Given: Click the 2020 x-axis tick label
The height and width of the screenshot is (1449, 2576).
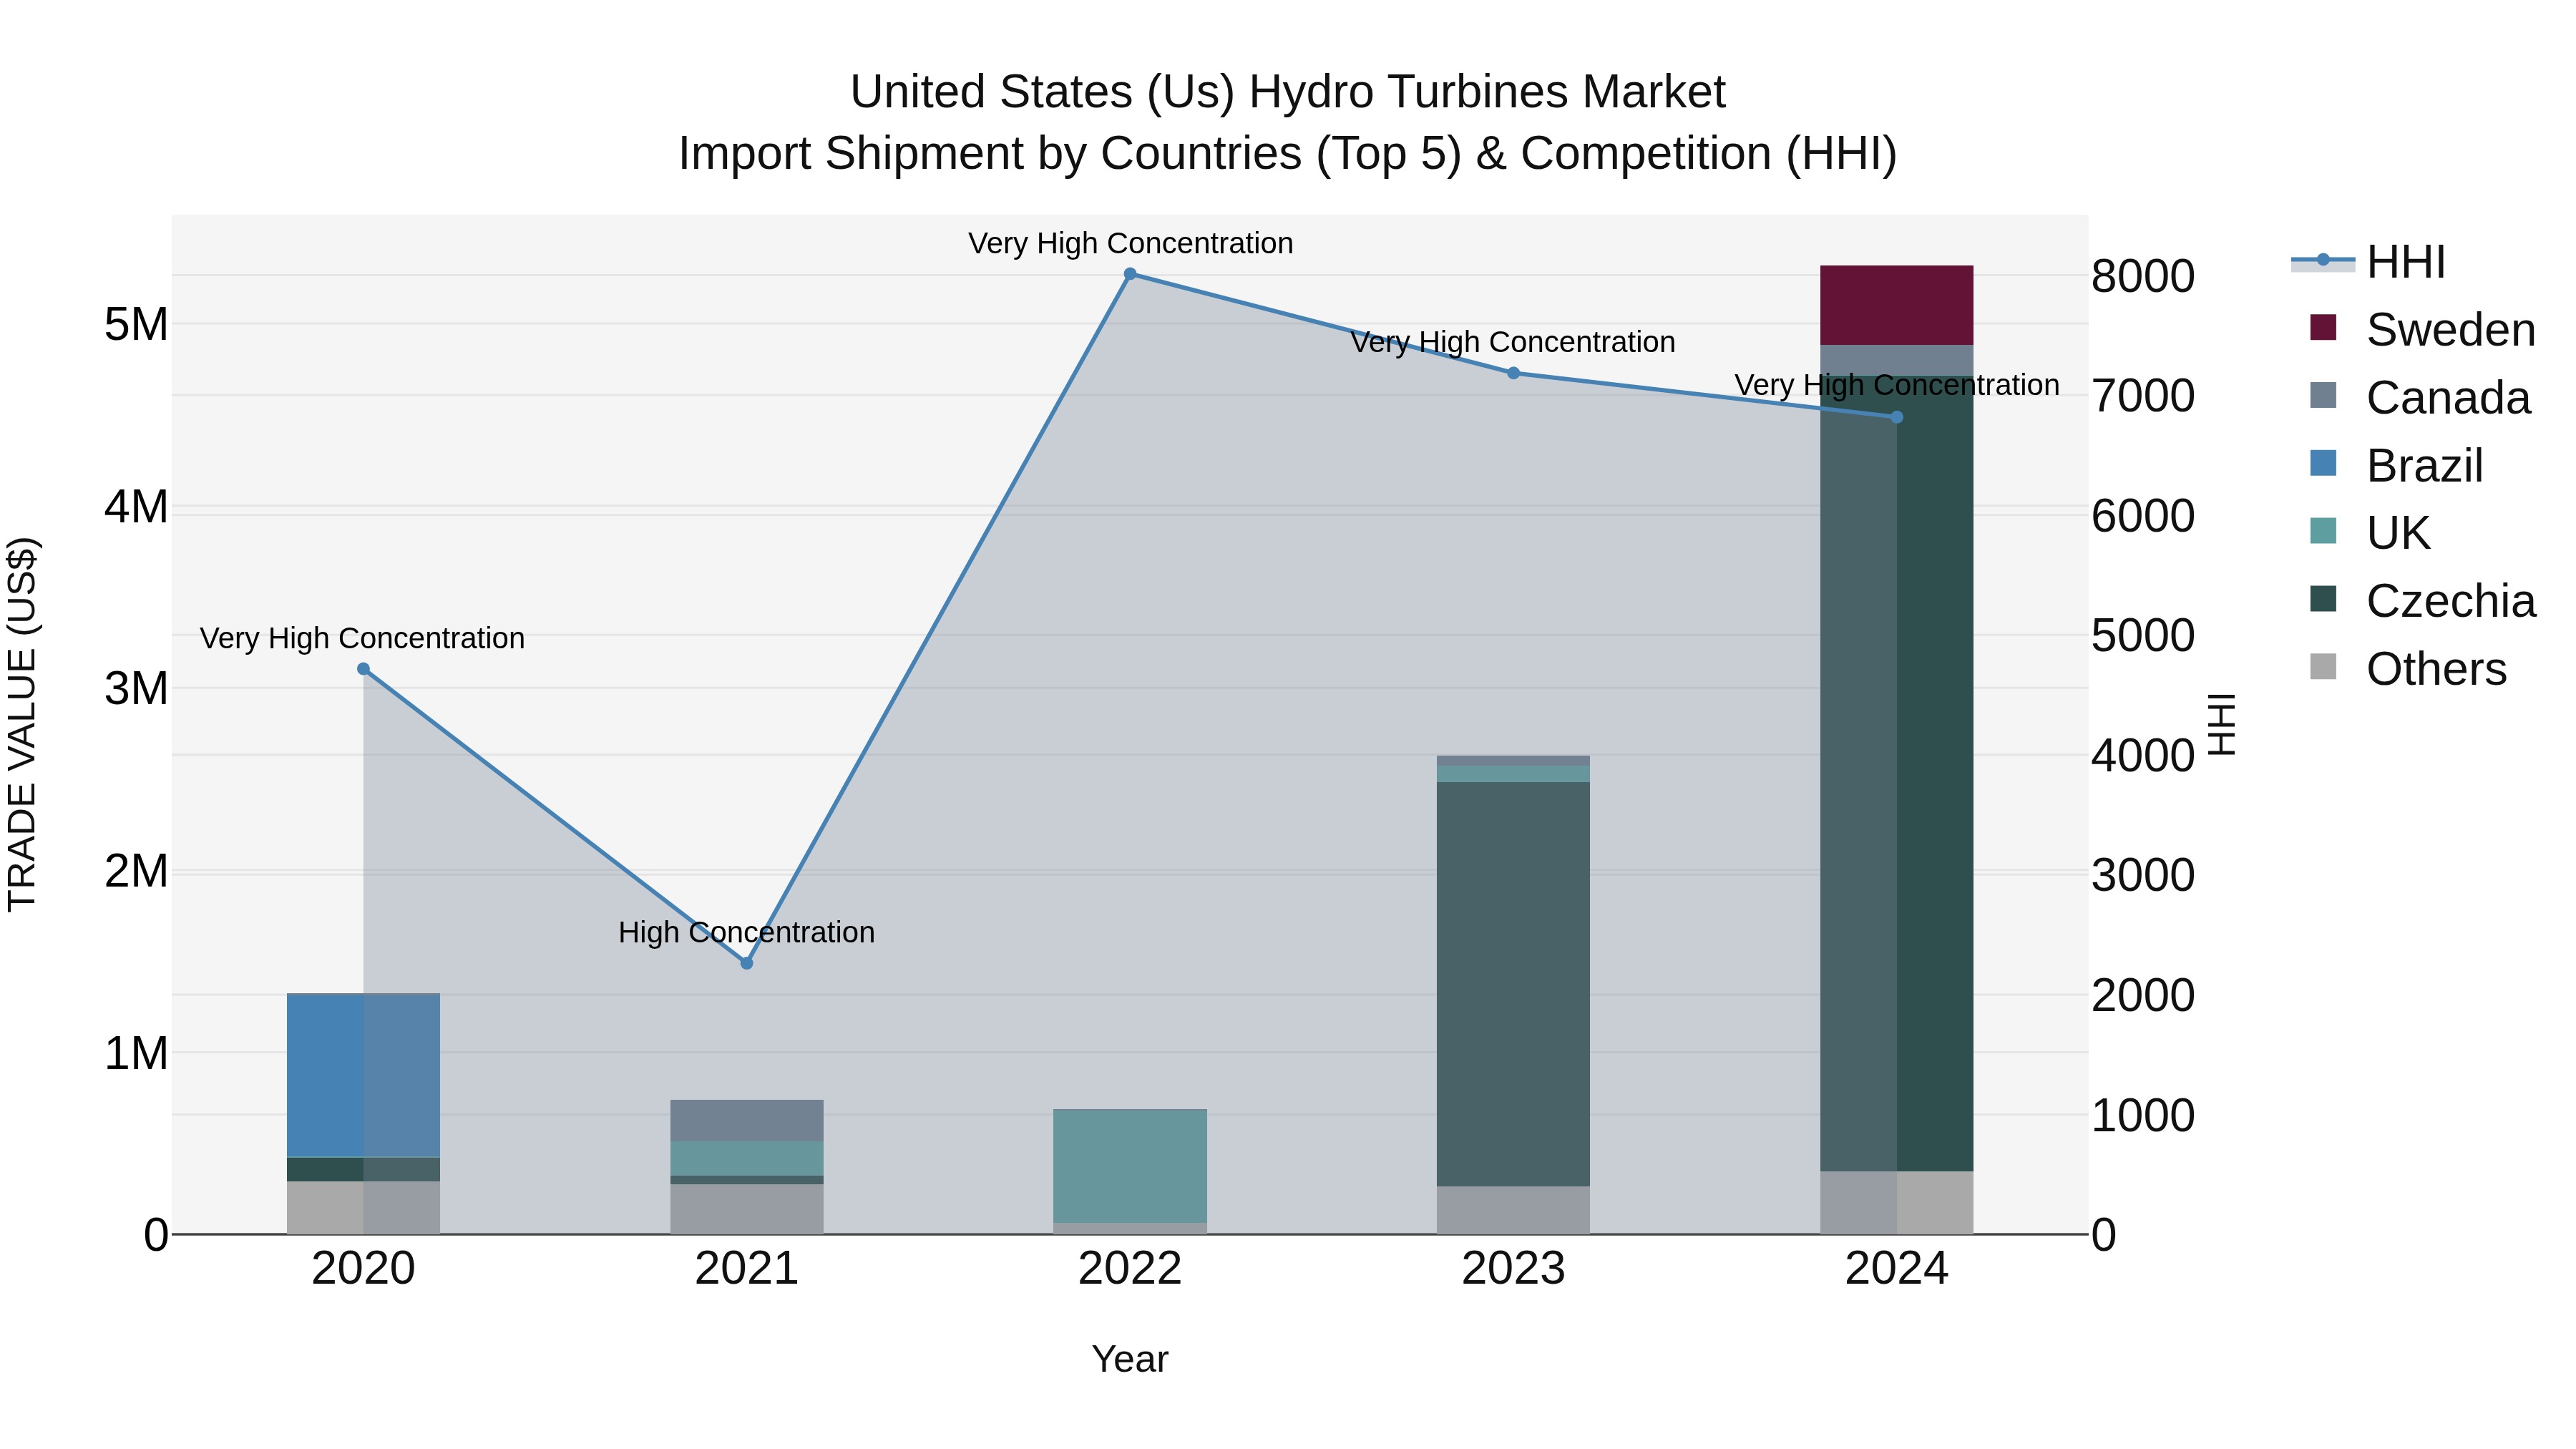Looking at the screenshot, I should point(363,1269).
